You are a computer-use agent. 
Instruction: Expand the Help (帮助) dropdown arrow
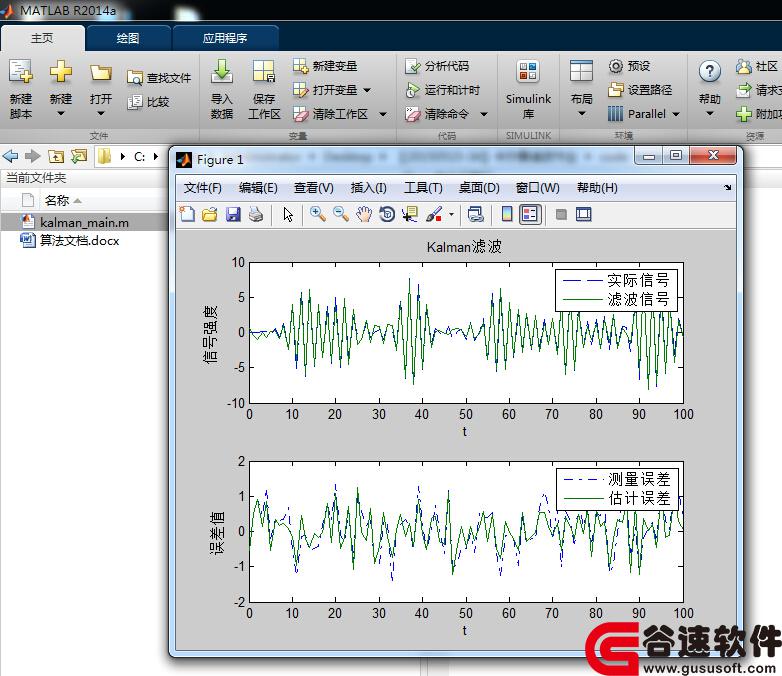point(710,114)
